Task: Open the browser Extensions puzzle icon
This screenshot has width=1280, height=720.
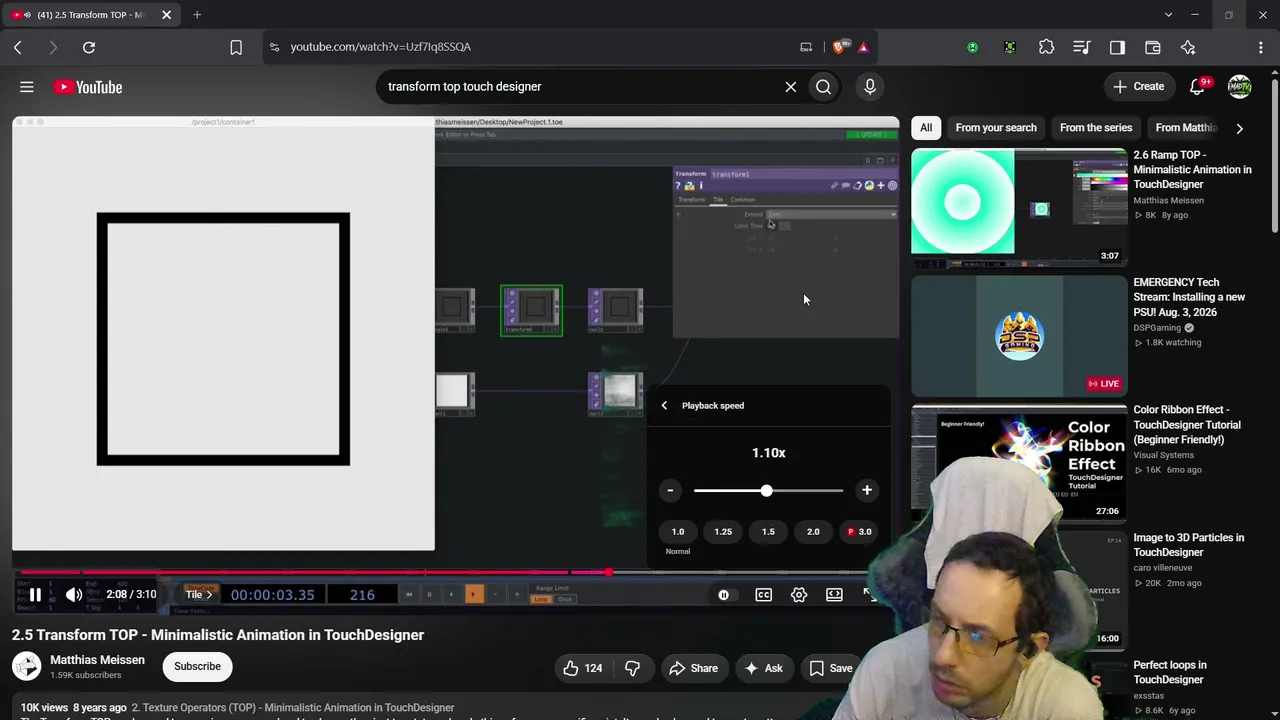Action: coord(1046,47)
